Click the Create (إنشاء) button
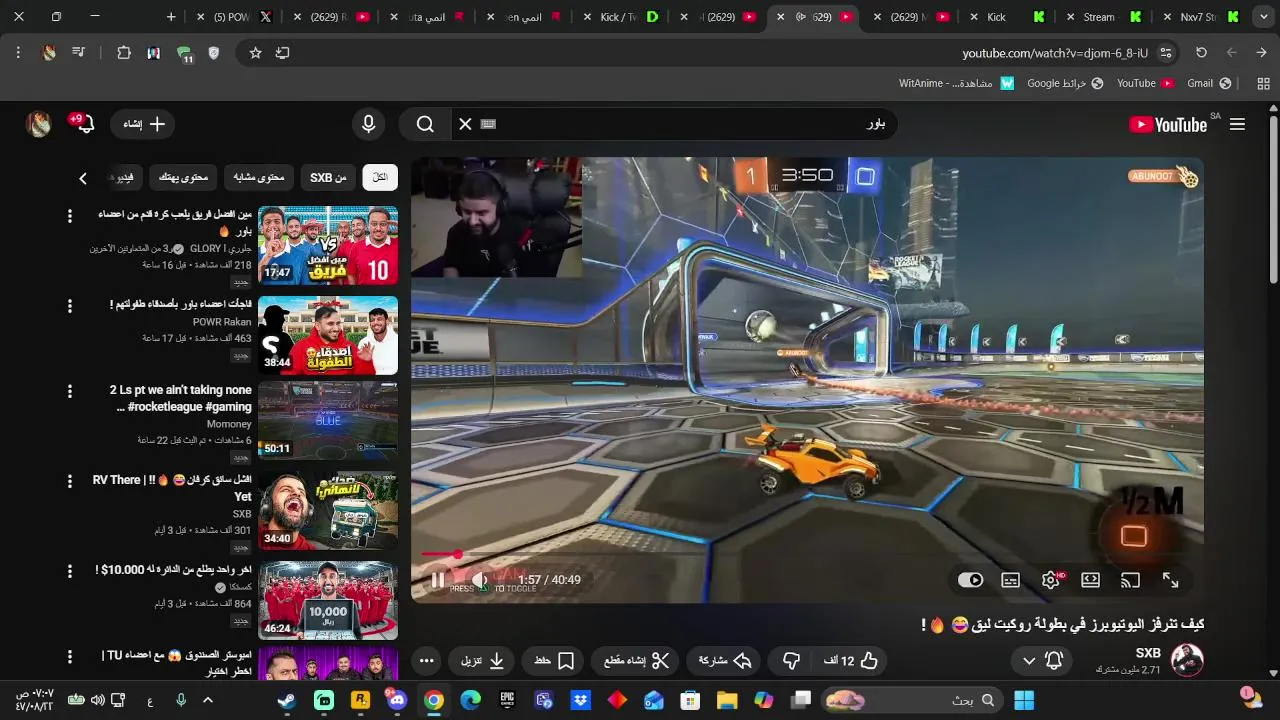The width and height of the screenshot is (1280, 720). [x=144, y=124]
